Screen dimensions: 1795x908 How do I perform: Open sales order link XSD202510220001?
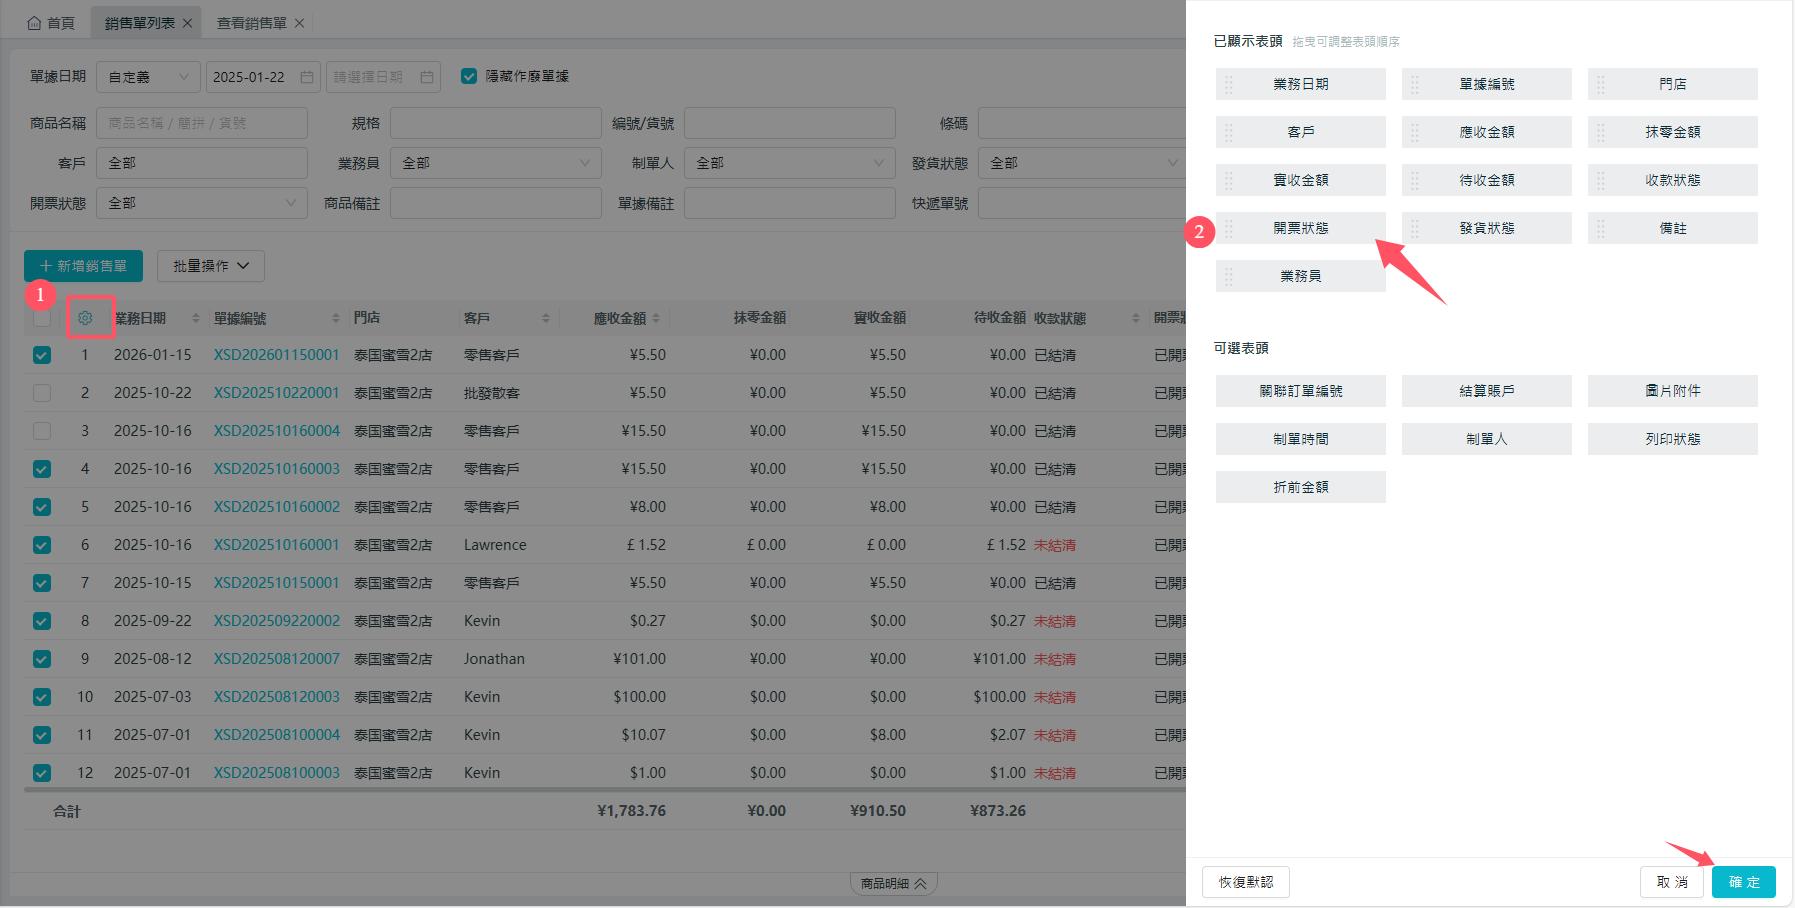276,393
